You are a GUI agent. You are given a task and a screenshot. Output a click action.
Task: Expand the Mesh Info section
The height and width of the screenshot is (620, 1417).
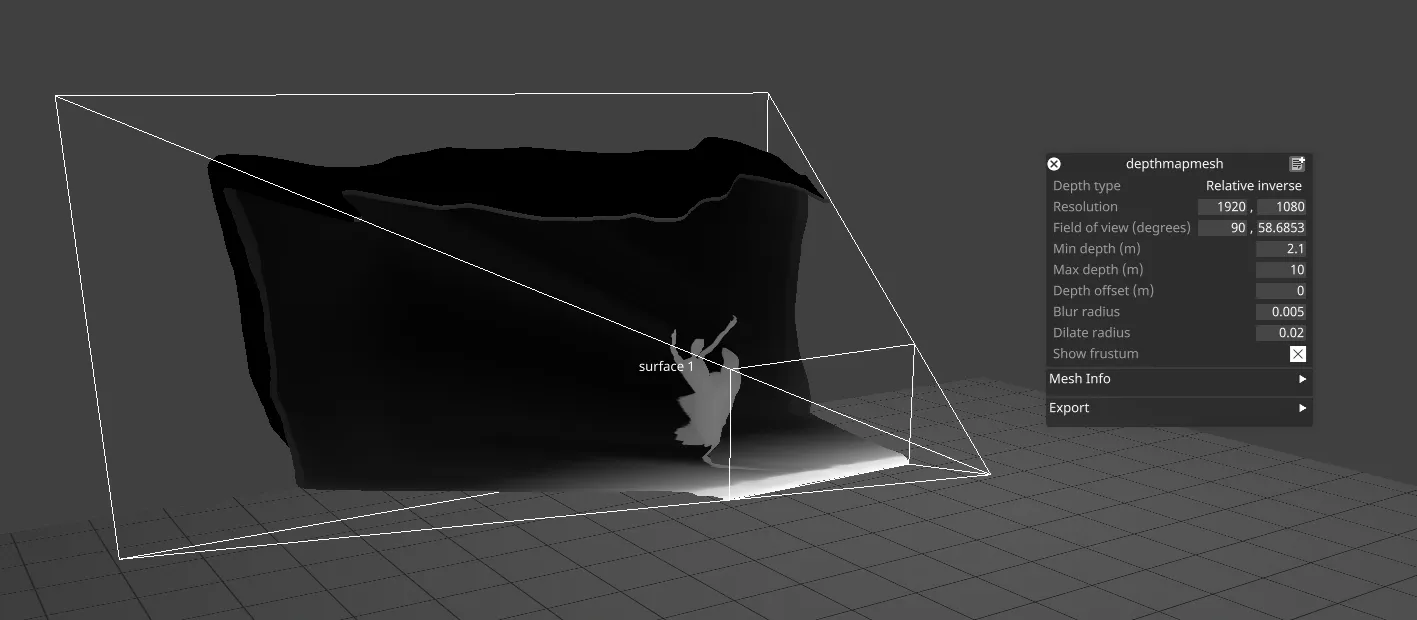tap(1178, 378)
